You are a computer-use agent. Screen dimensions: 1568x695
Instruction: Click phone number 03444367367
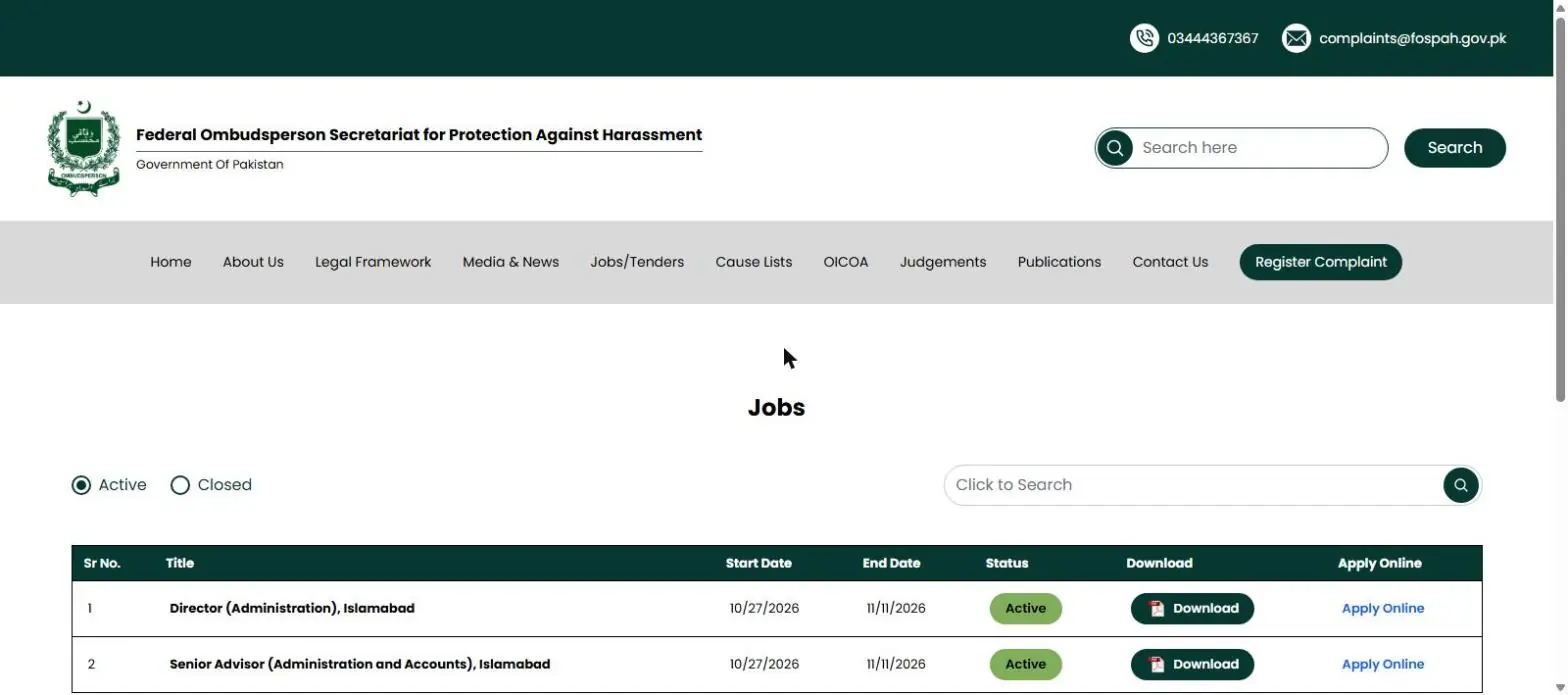click(1213, 39)
